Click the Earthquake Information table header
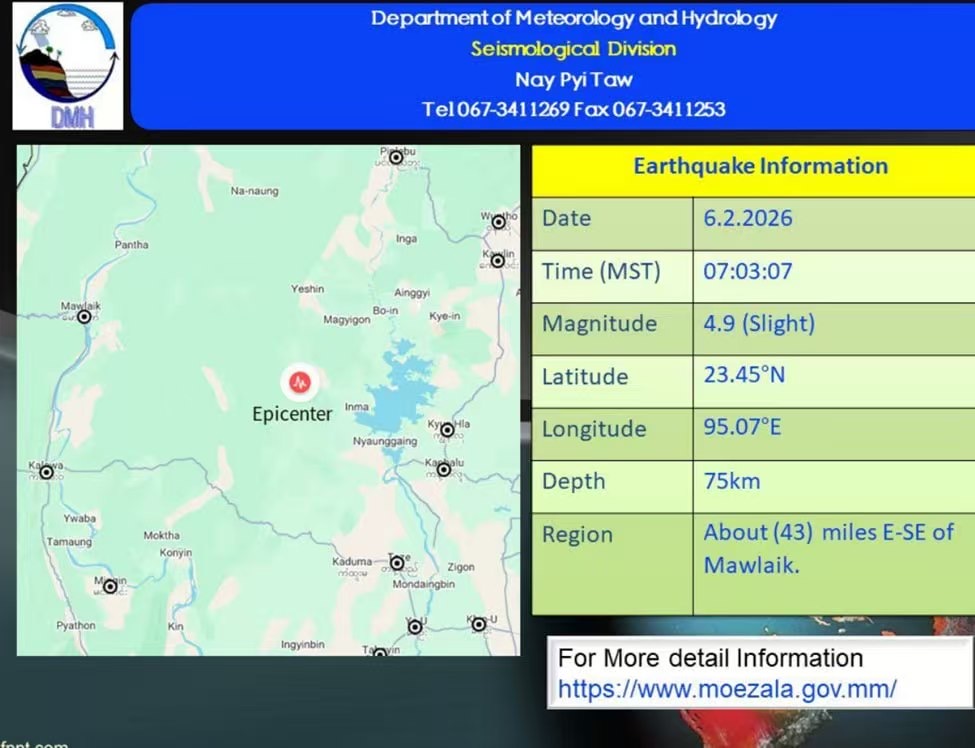This screenshot has height=748, width=975. point(759,166)
